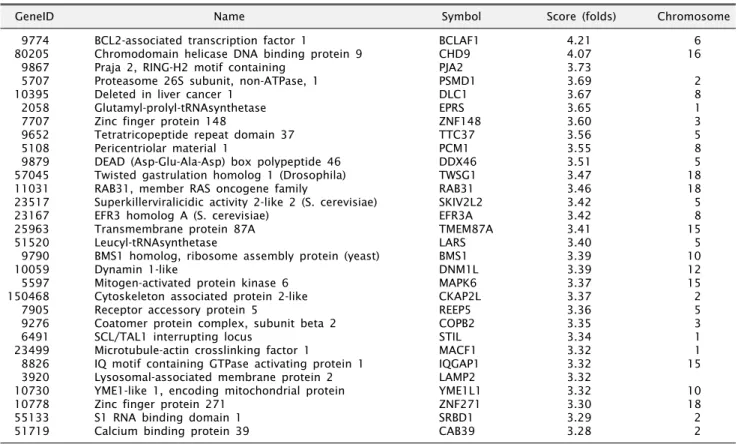Select GeneID 23167
Screen dimensions: 741x444
[x=32, y=215]
